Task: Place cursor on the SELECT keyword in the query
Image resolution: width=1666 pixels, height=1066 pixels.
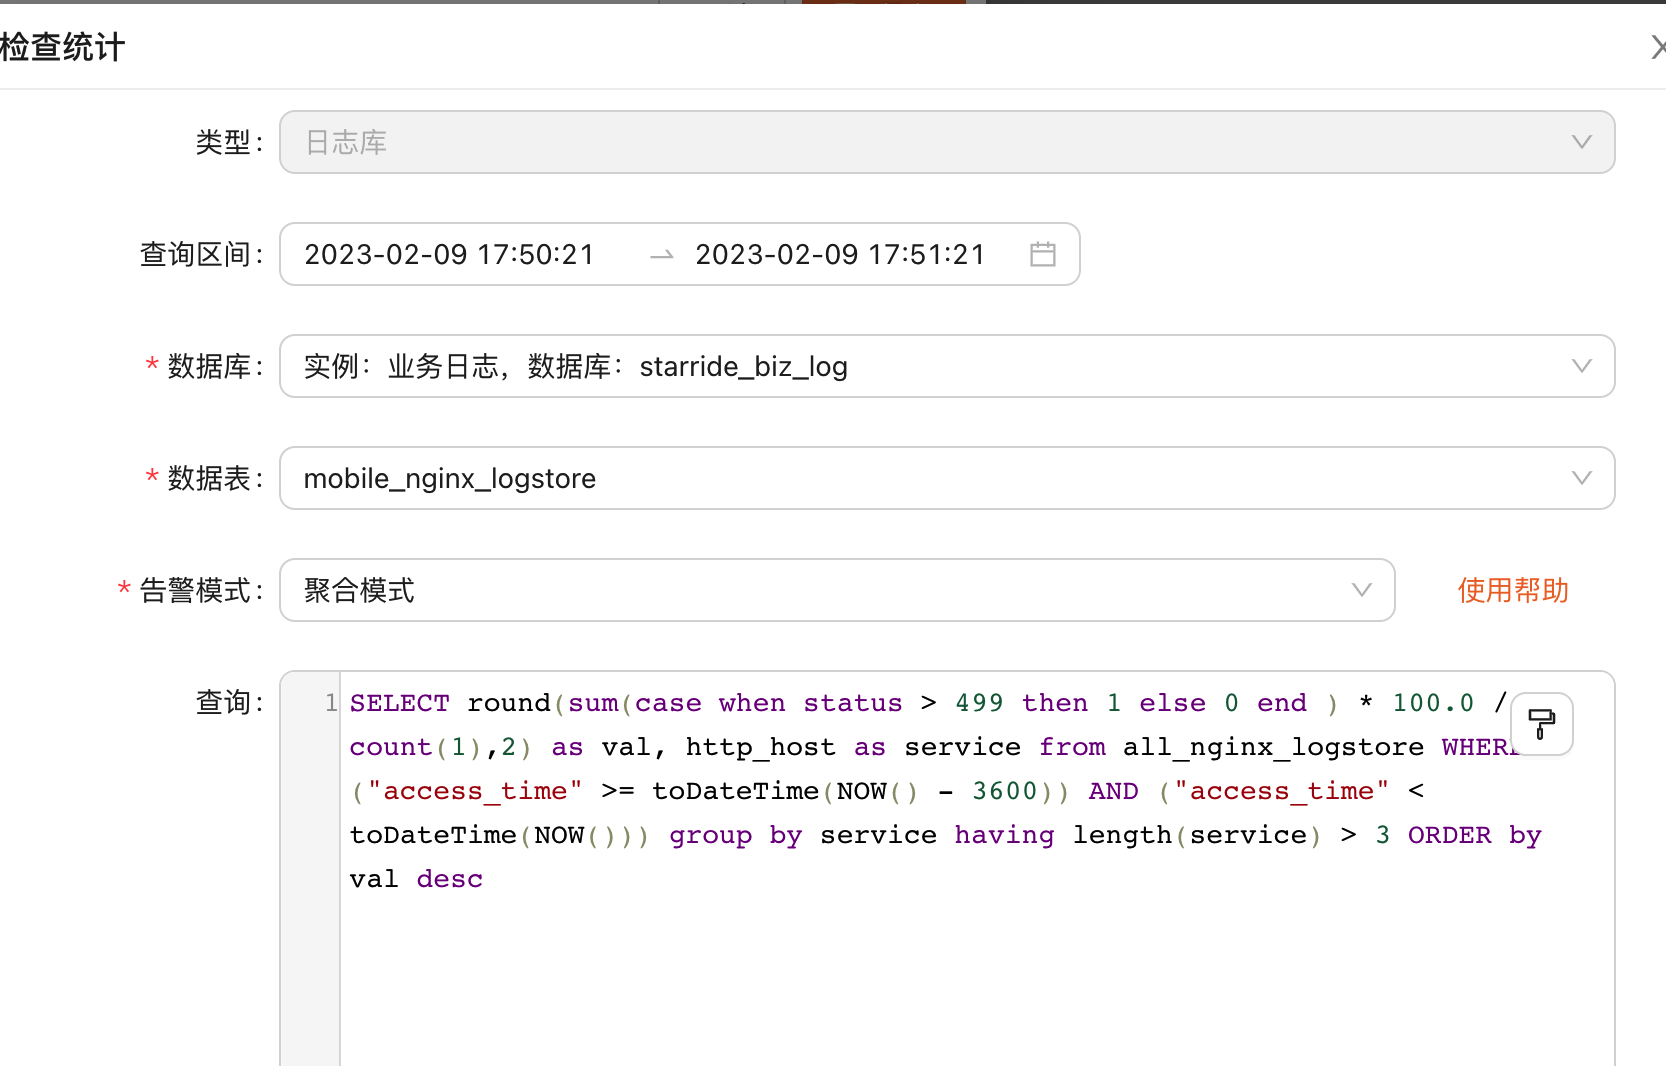Action: (x=398, y=703)
